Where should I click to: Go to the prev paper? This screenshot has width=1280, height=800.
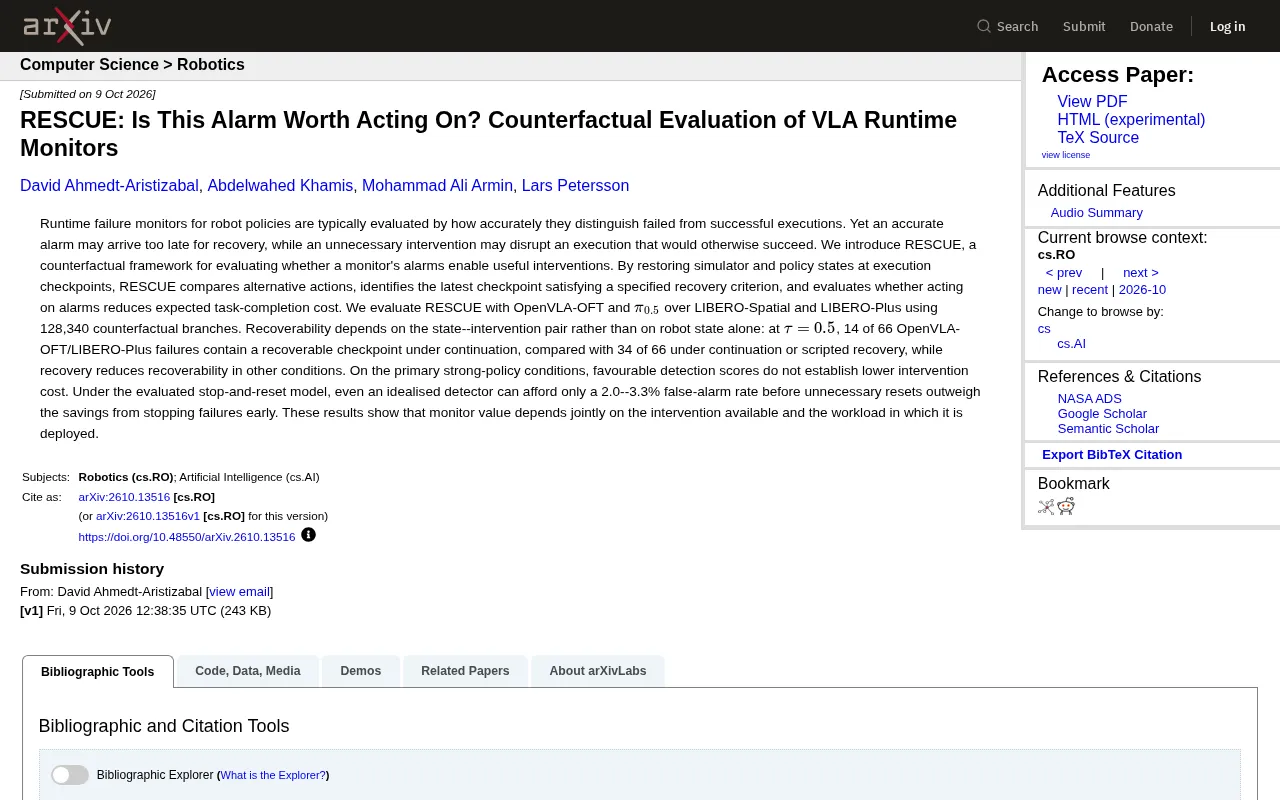[x=1064, y=273]
